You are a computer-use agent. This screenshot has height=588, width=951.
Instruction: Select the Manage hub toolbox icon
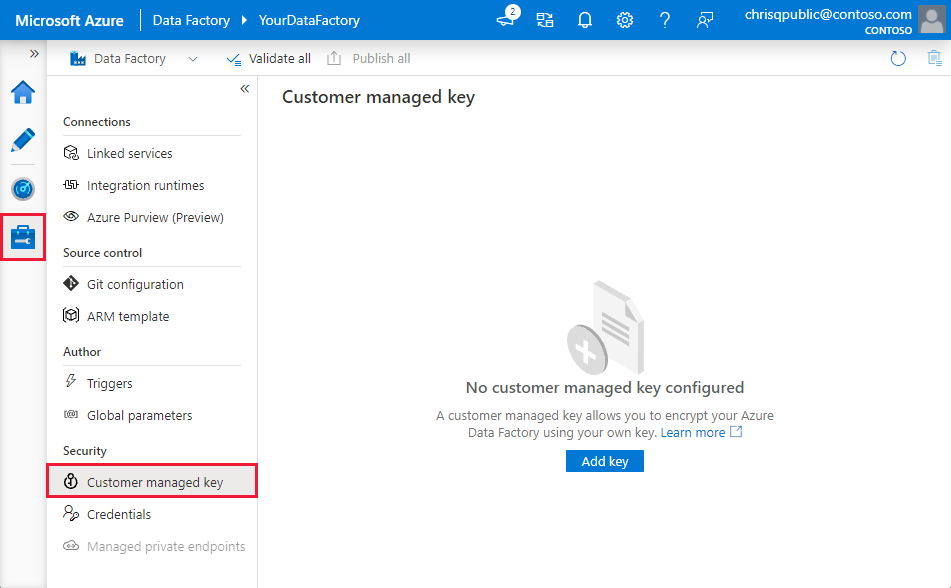(x=22, y=237)
